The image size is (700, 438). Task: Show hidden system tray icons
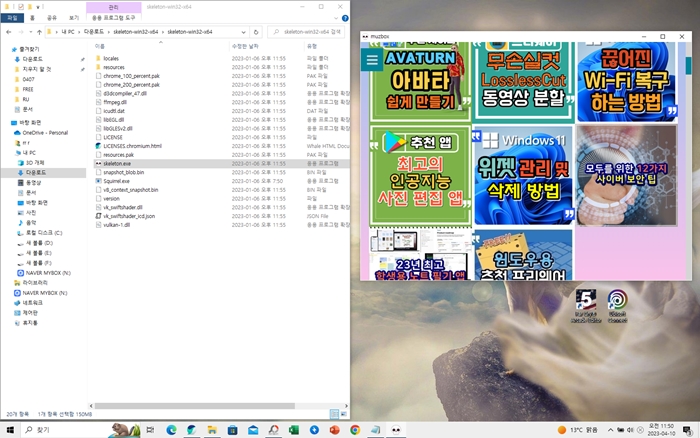click(610, 430)
